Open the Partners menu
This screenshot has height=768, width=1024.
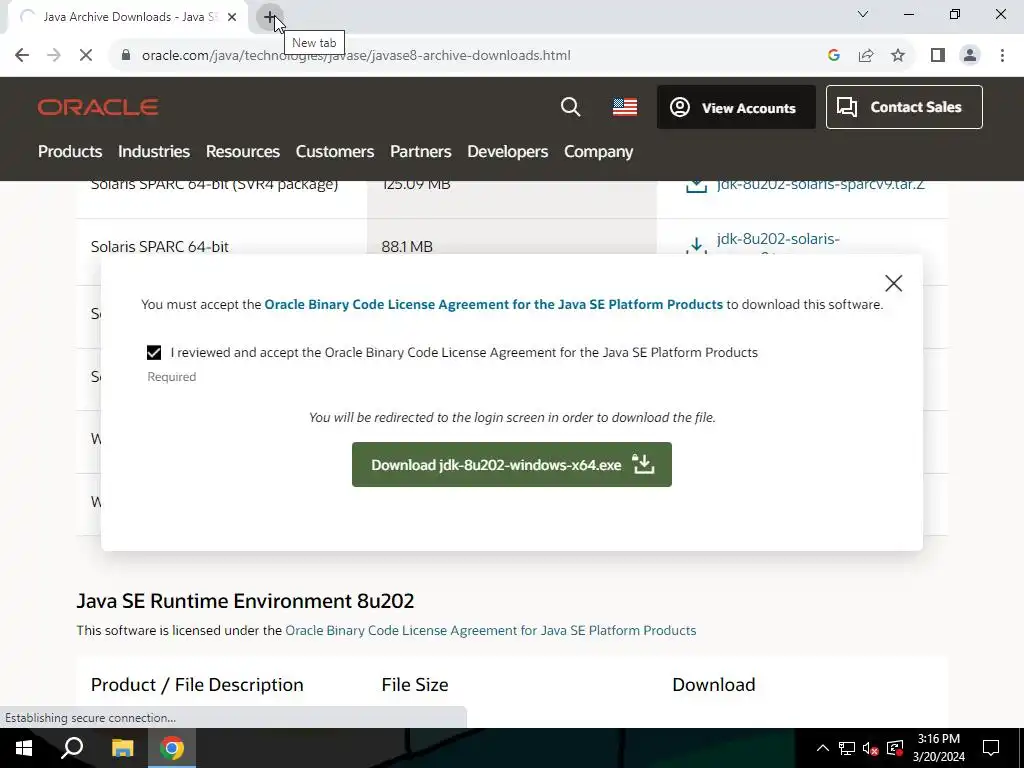point(421,152)
